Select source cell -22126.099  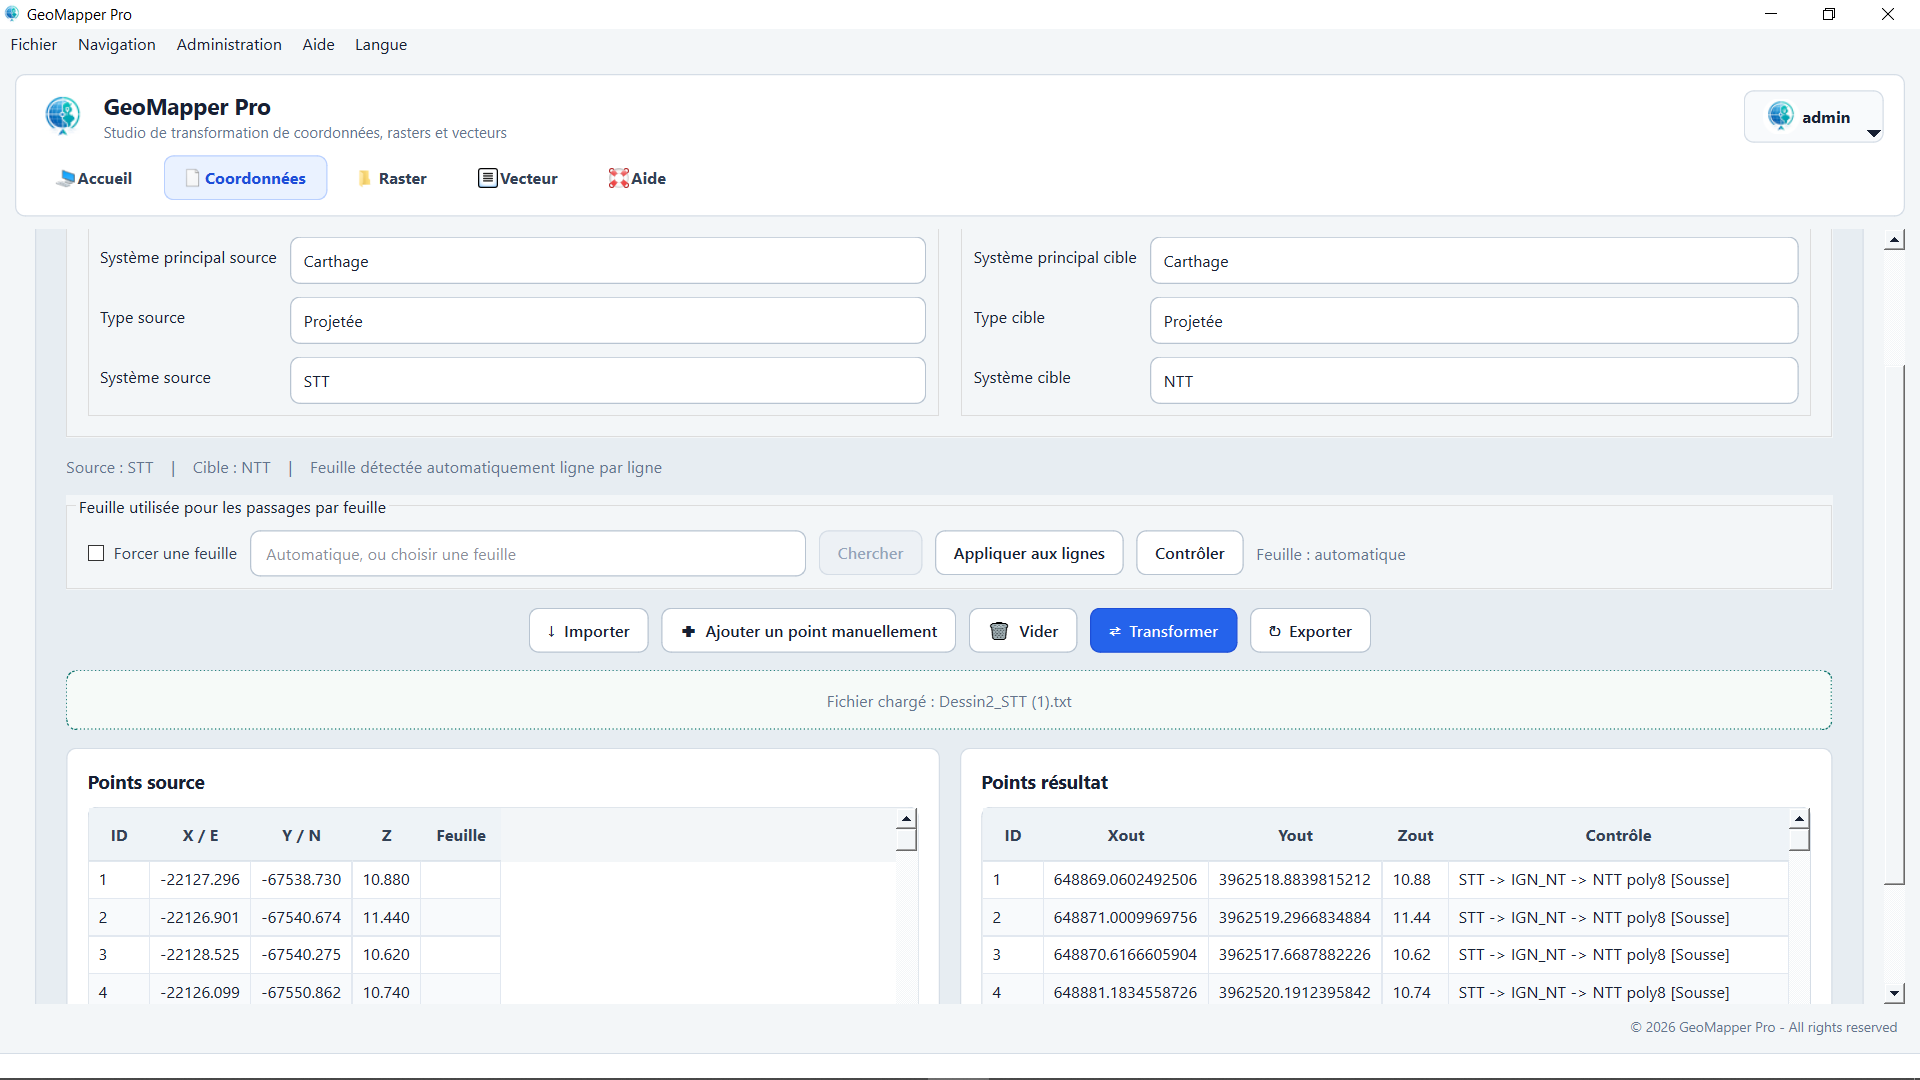(200, 992)
